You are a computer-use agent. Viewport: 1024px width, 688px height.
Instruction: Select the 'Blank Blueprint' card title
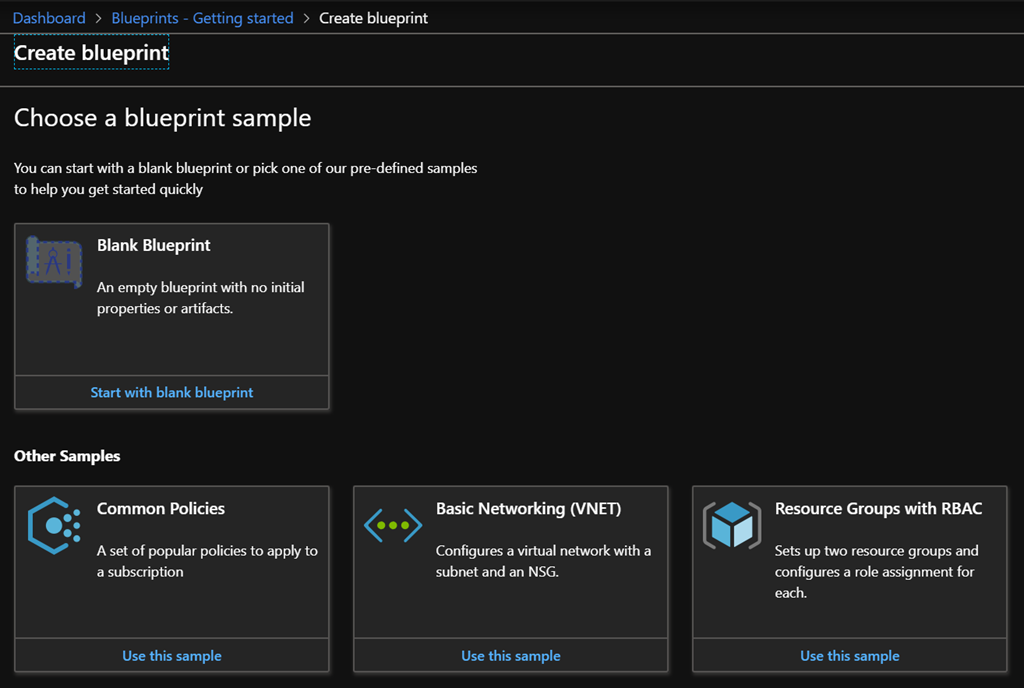pyautogui.click(x=154, y=245)
